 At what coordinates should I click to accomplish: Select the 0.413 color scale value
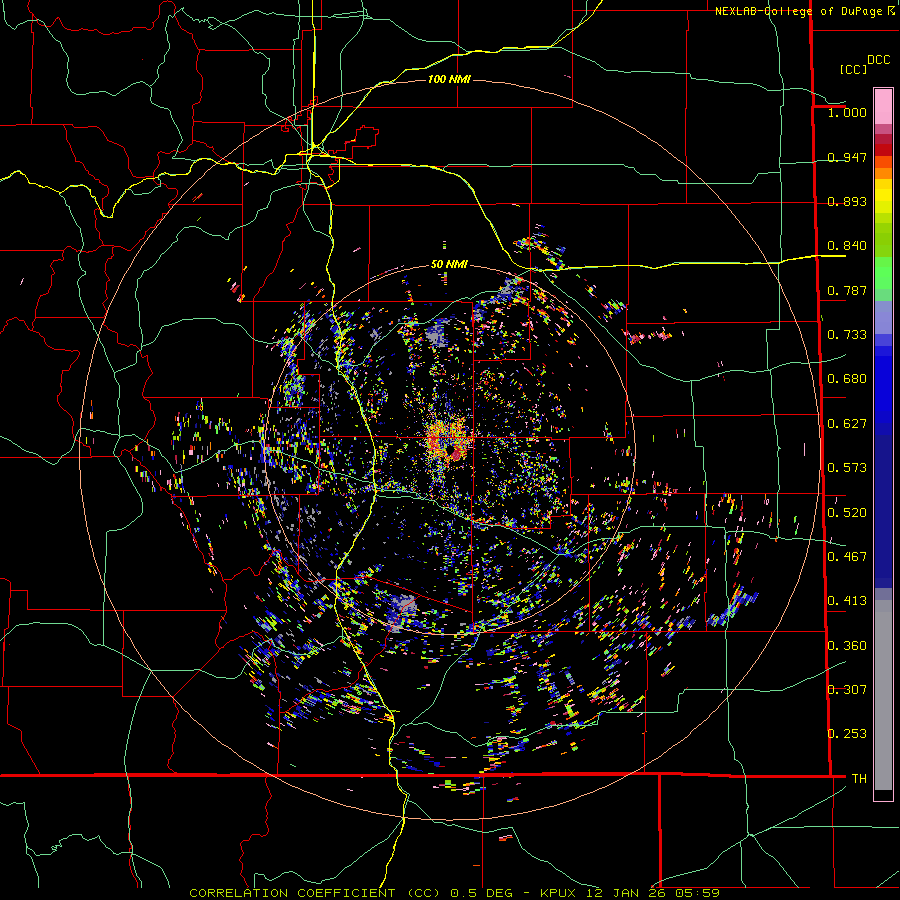[847, 601]
